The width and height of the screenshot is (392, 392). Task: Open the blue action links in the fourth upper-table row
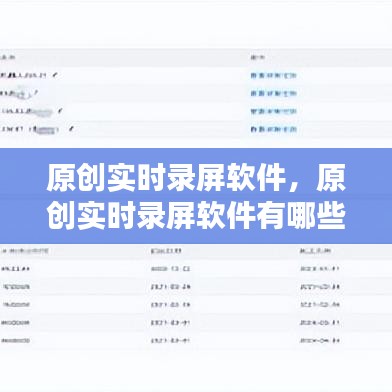pos(273,129)
